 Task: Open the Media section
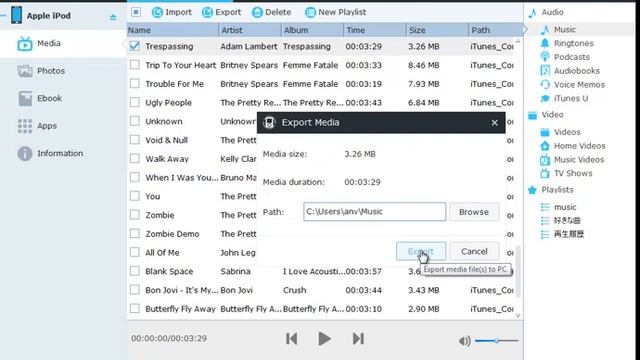coord(63,43)
